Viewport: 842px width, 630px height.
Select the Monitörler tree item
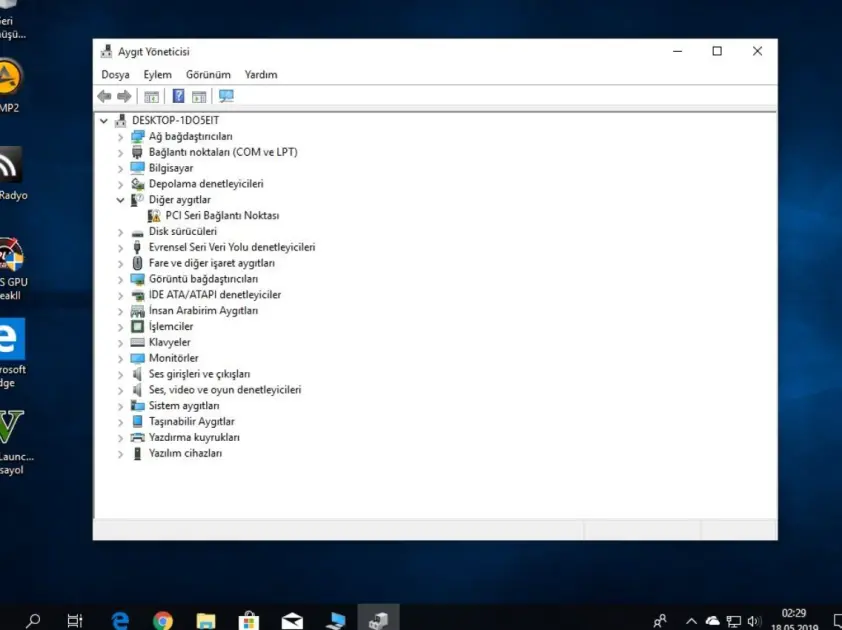click(173, 358)
